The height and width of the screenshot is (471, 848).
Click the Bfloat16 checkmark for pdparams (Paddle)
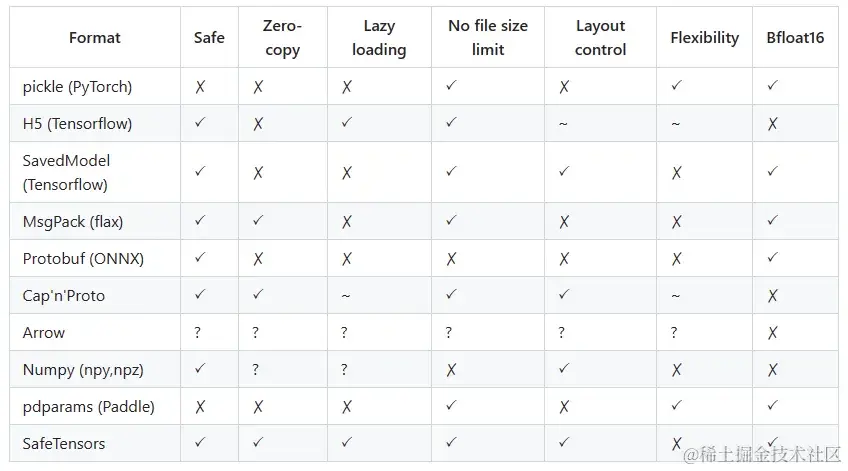[x=772, y=405]
